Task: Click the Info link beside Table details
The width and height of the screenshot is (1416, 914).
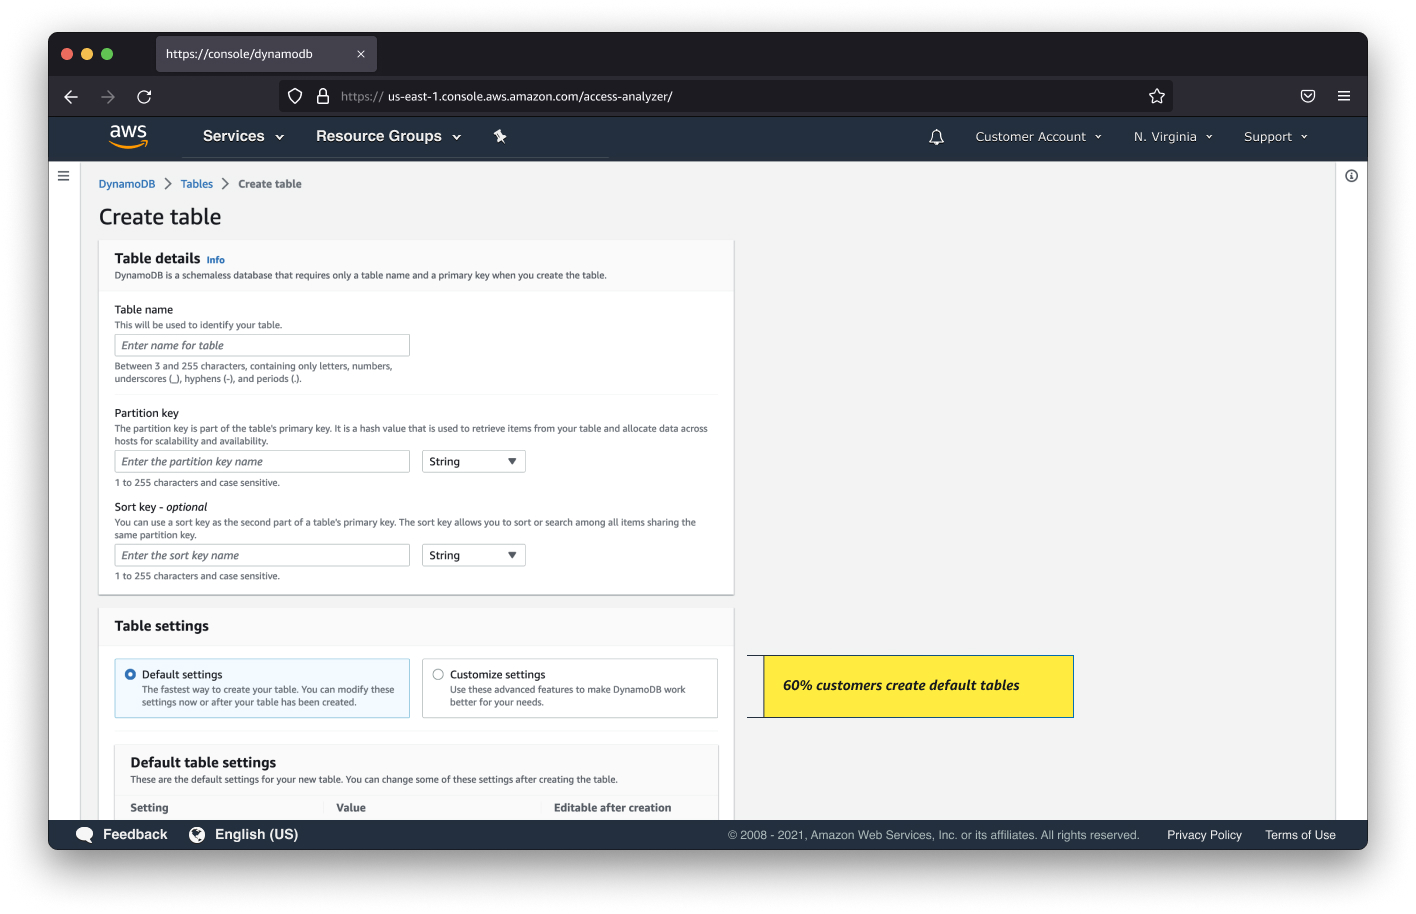Action: (215, 260)
